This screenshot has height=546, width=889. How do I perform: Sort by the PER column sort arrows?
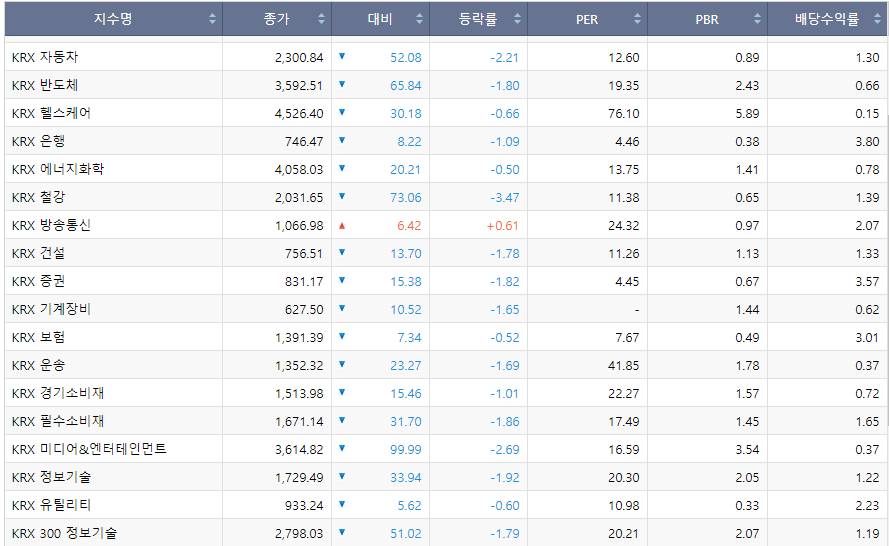coord(637,19)
